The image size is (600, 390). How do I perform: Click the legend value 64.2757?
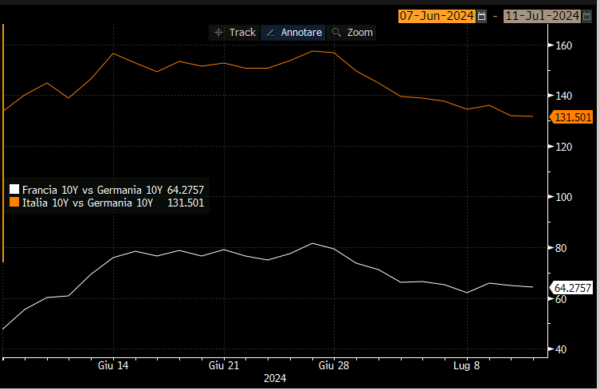click(186, 190)
